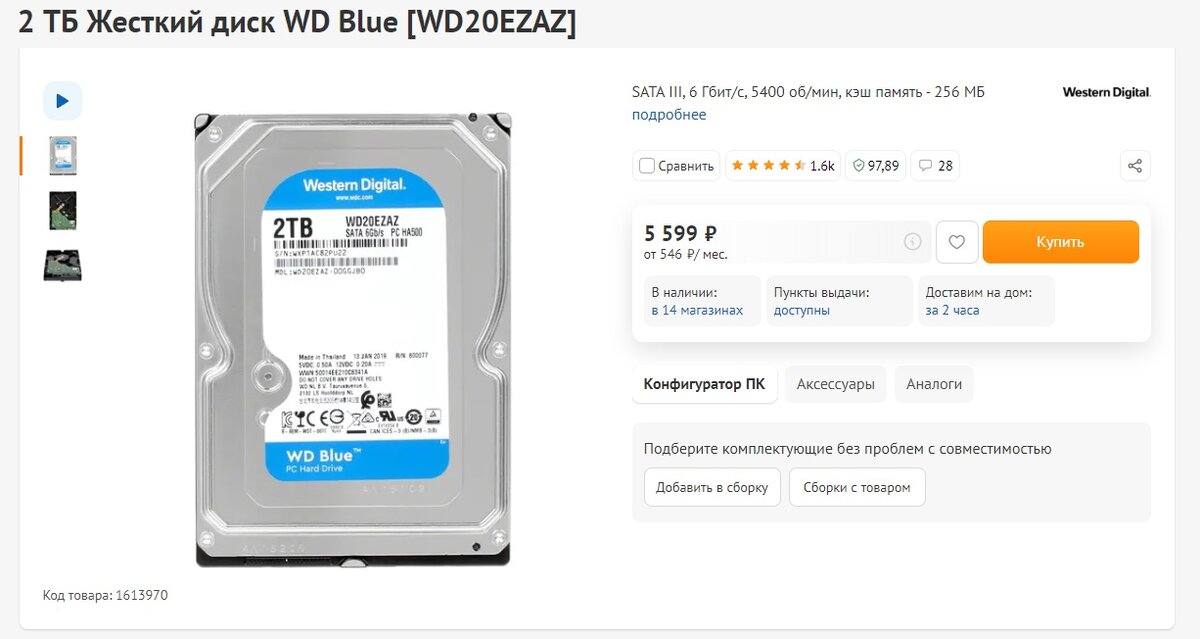This screenshot has height=639, width=1200.
Task: Select the angled hard drive thumbnail
Action: click(62, 266)
